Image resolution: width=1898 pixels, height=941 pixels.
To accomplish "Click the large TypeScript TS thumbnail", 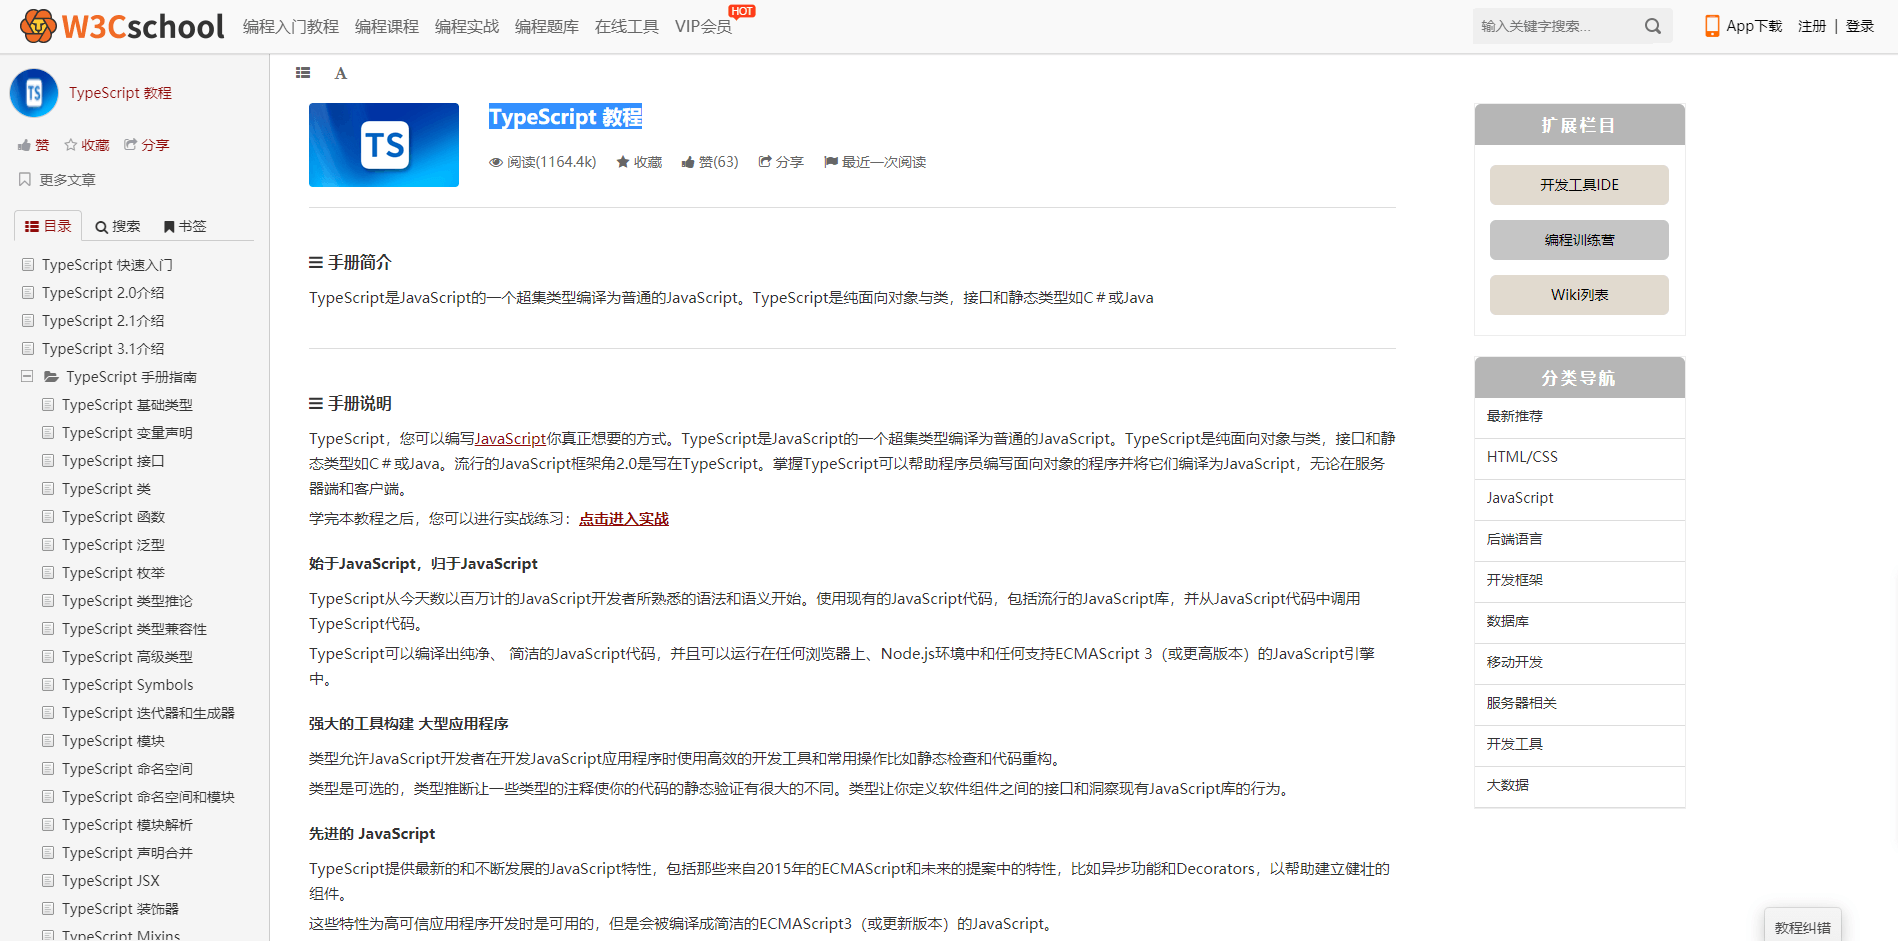I will coord(384,145).
